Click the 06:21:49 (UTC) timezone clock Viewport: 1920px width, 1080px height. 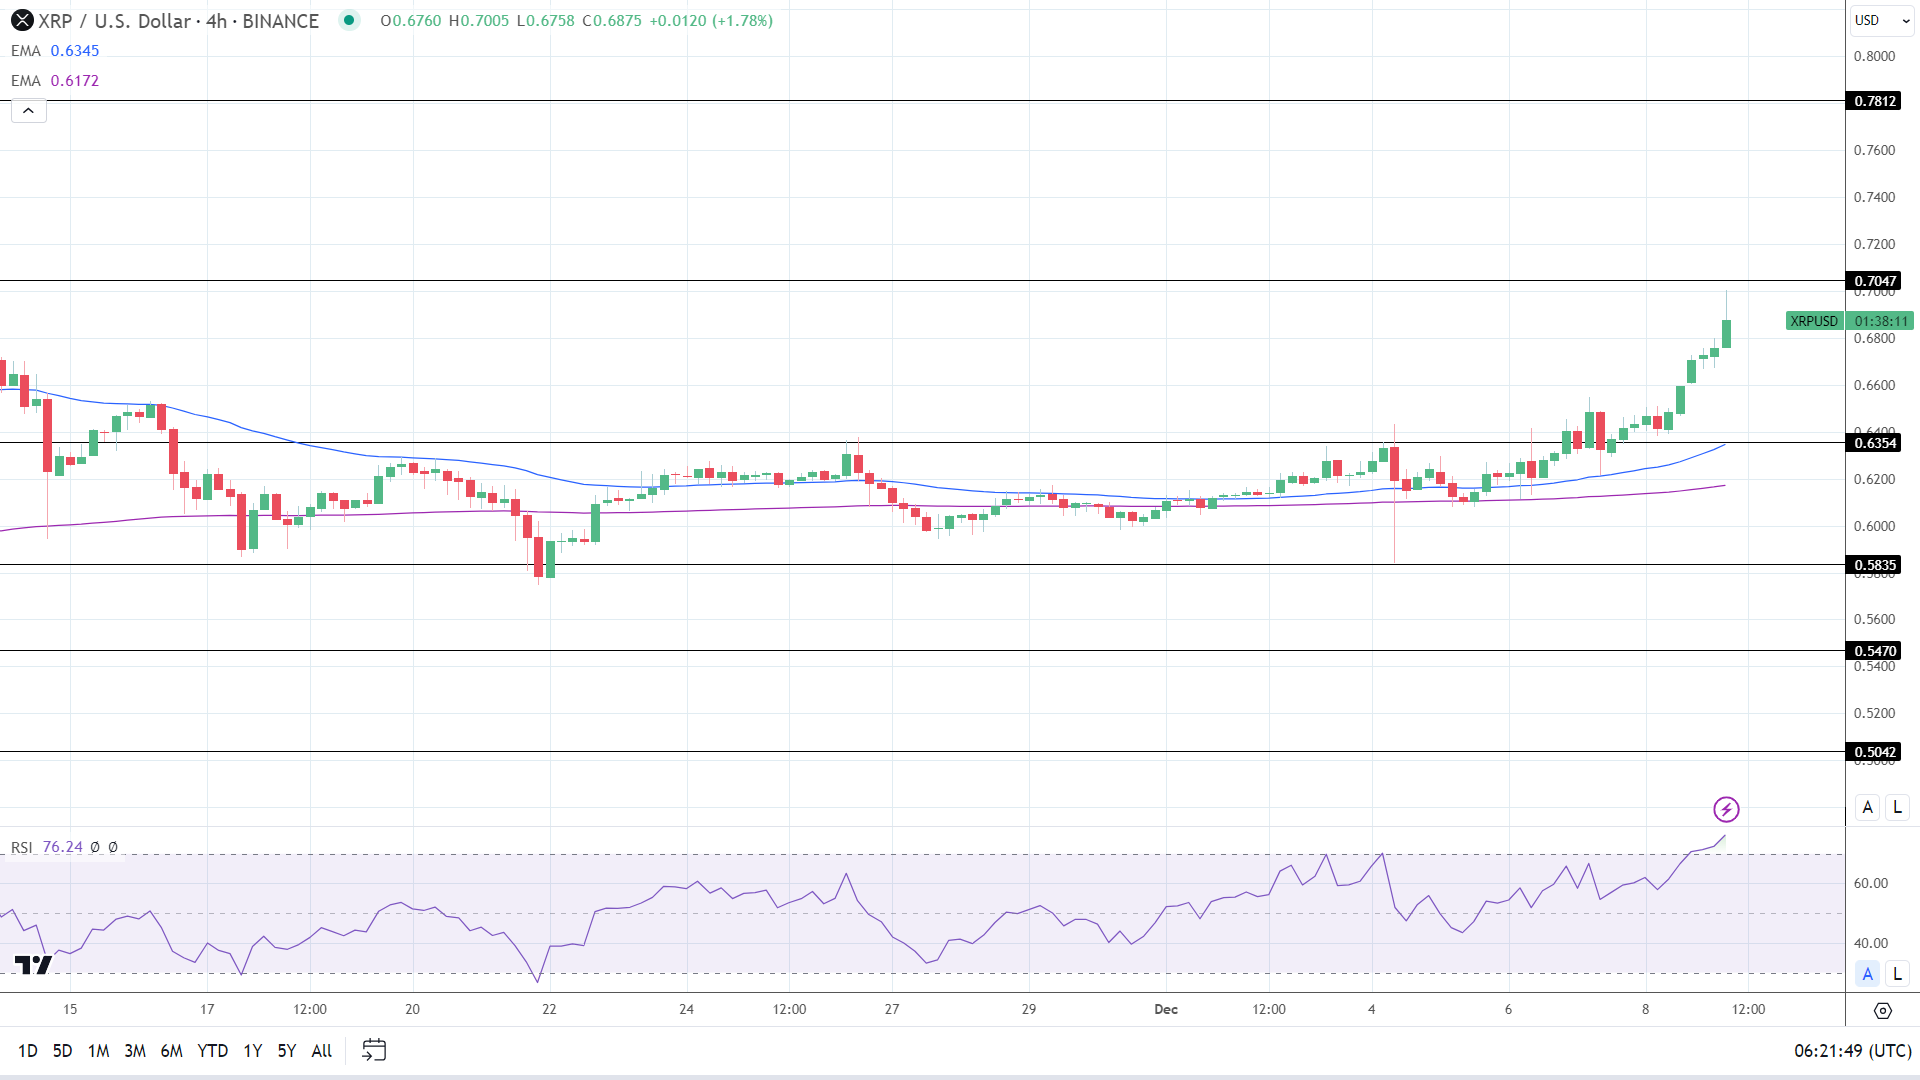[x=1852, y=1050]
